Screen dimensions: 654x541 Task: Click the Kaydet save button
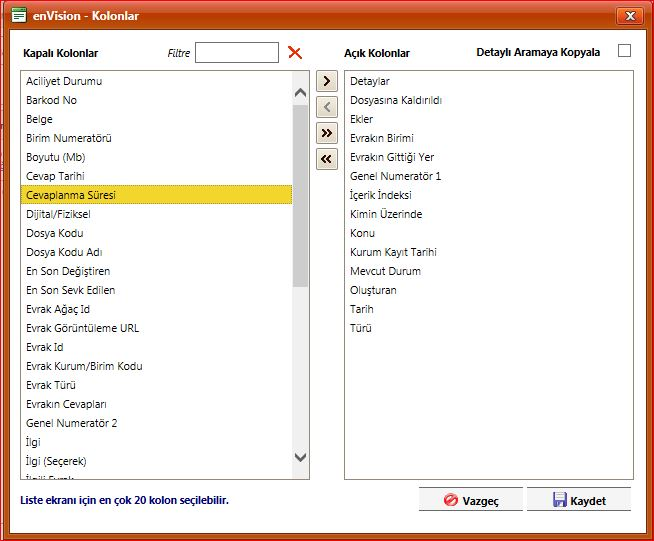click(579, 499)
